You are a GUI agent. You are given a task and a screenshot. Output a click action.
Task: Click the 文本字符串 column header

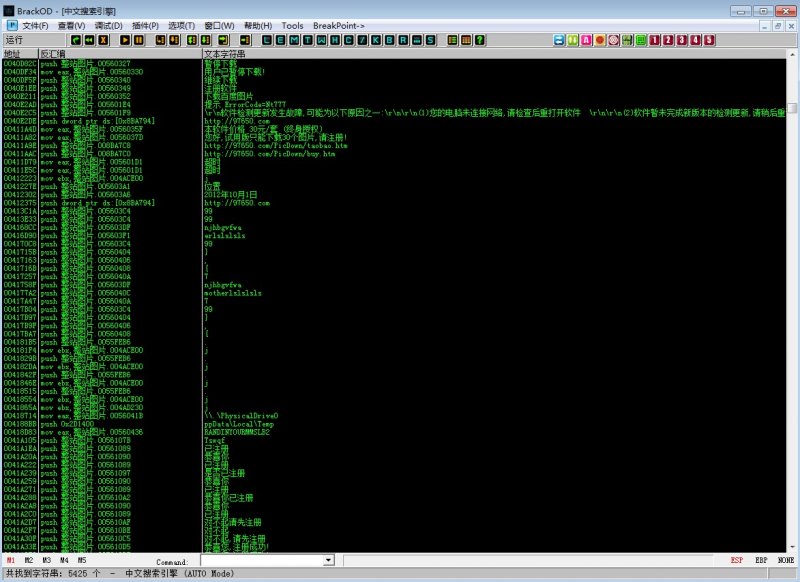click(x=494, y=54)
